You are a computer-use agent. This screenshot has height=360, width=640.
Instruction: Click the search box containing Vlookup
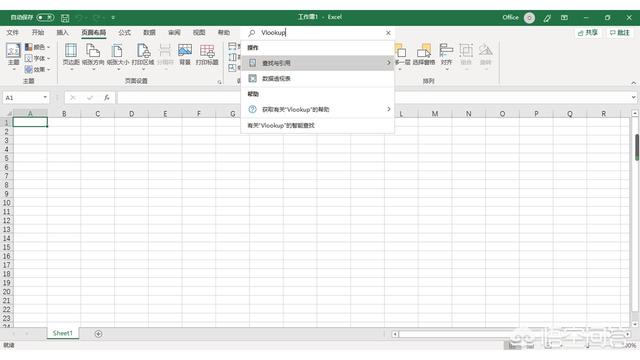tap(318, 33)
